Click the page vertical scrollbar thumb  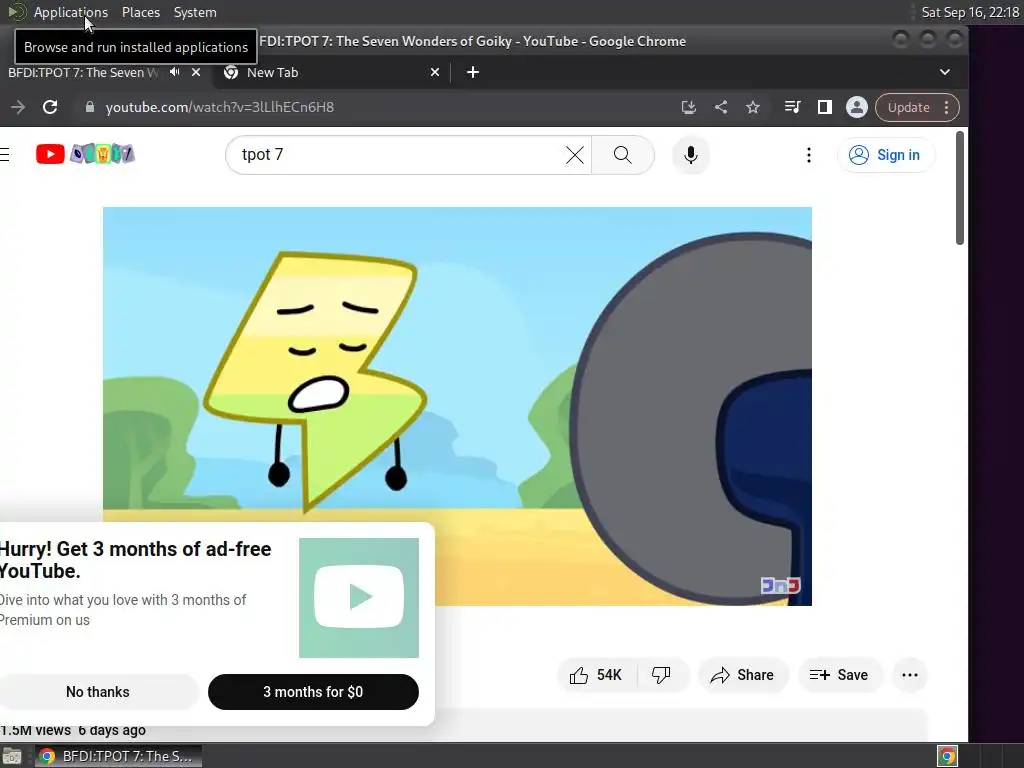[959, 188]
